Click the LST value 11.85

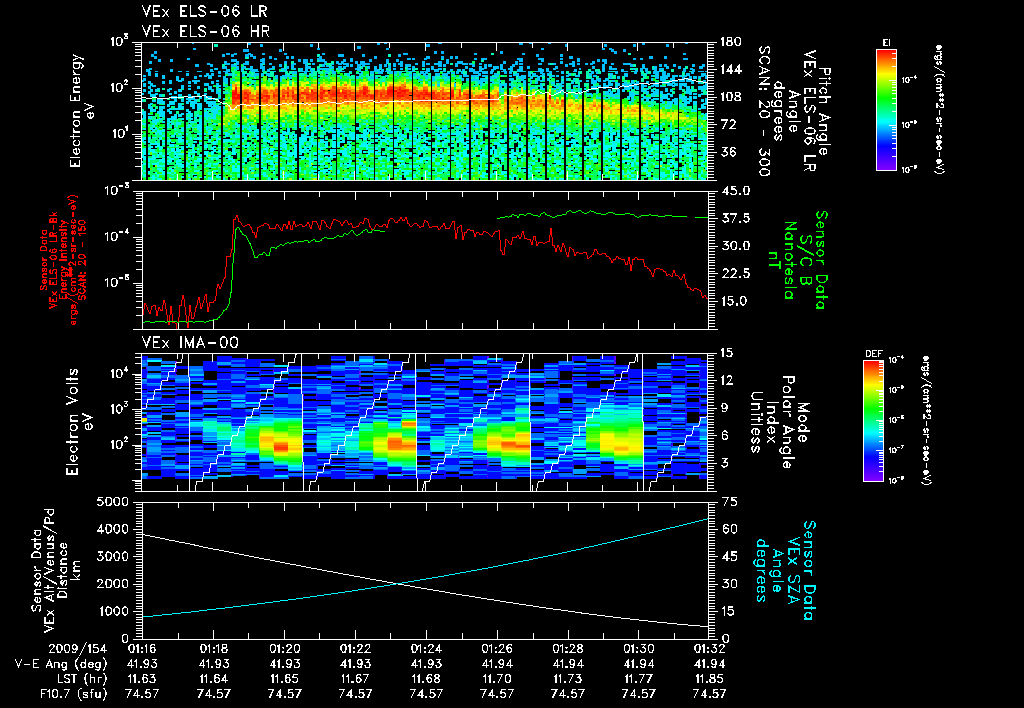[x=709, y=679]
